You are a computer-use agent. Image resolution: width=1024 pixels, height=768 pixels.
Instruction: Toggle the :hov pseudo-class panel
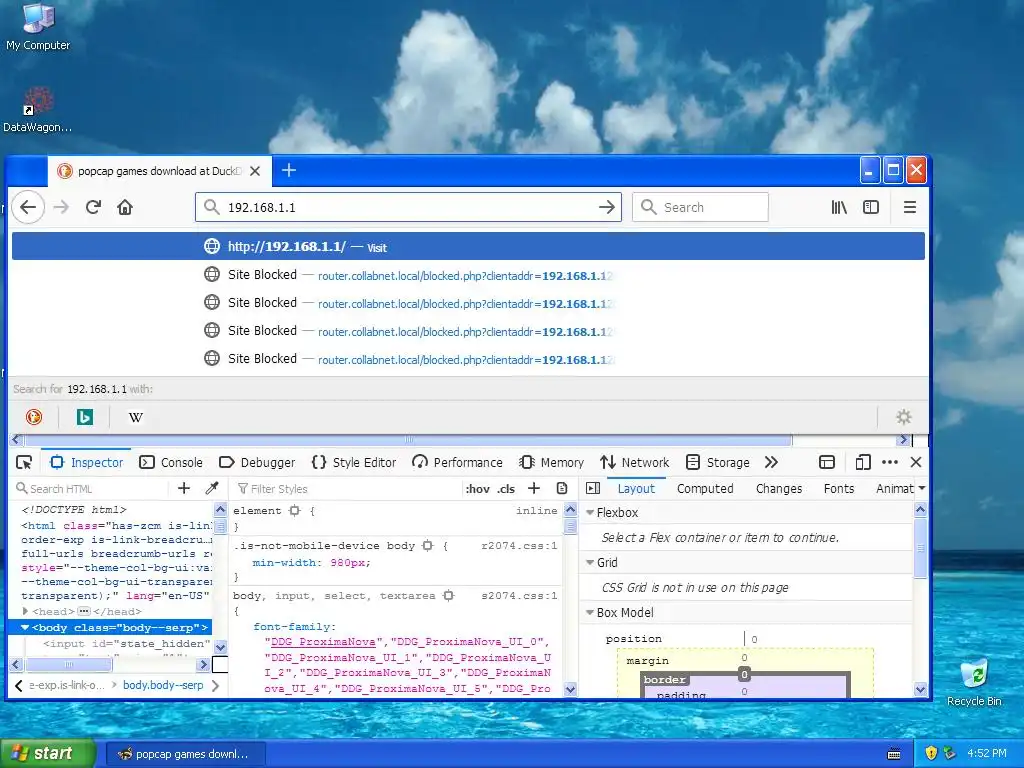(477, 488)
